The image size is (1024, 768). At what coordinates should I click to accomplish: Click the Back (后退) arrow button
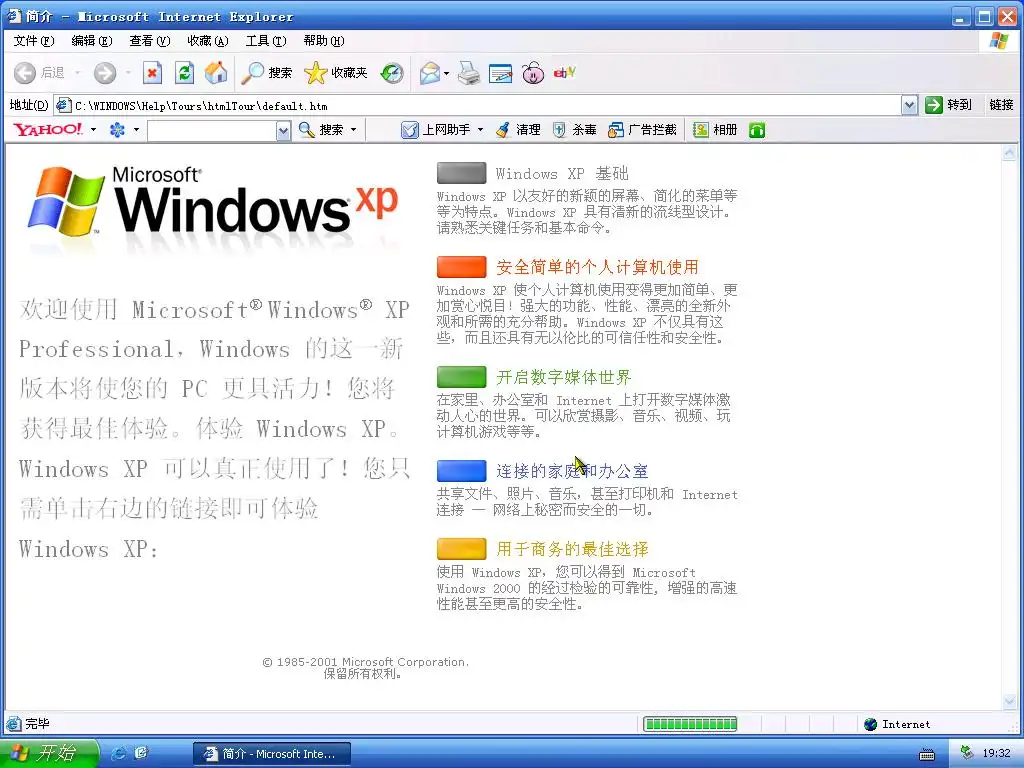[39, 72]
